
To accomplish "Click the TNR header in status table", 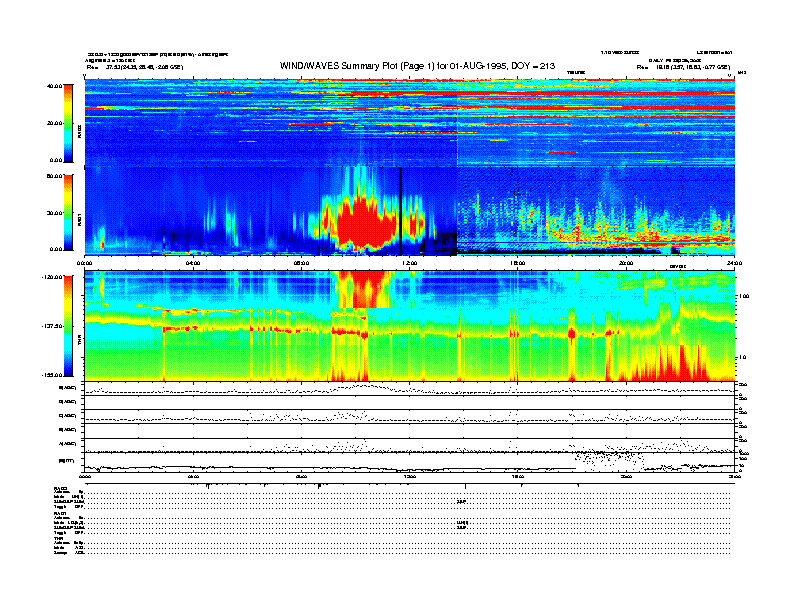I will click(58, 538).
